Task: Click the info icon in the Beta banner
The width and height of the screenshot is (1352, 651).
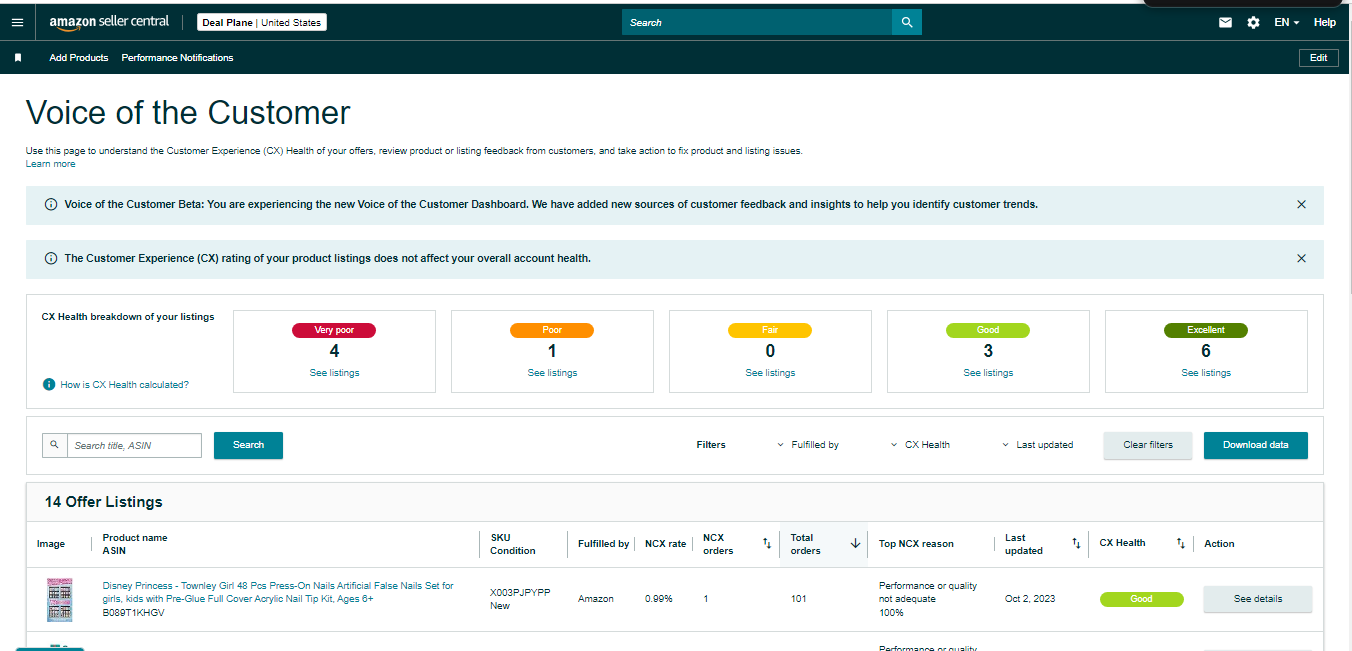Action: [51, 204]
